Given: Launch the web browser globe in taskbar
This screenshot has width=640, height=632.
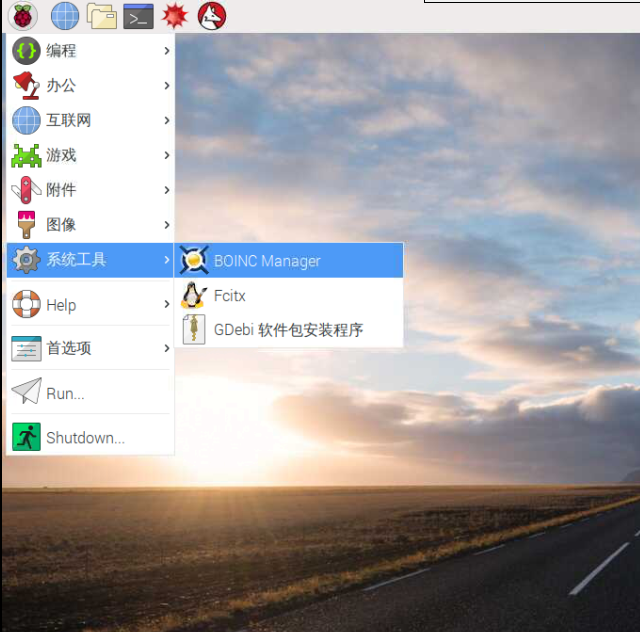Looking at the screenshot, I should (65, 16).
